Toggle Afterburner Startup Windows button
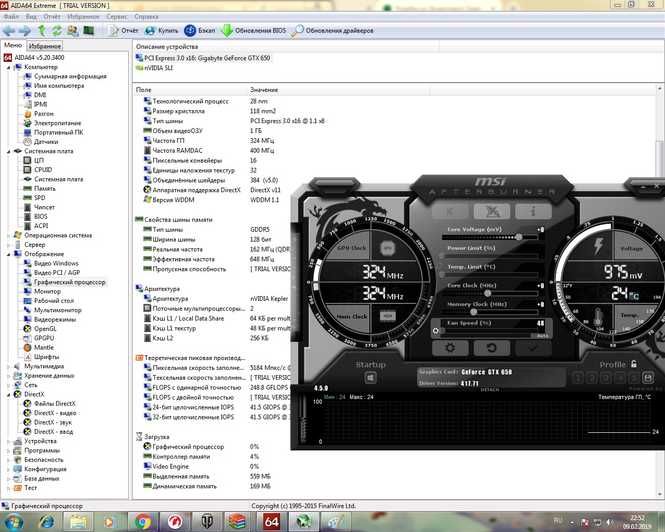Viewport: 665px width, 532px height. [x=370, y=377]
